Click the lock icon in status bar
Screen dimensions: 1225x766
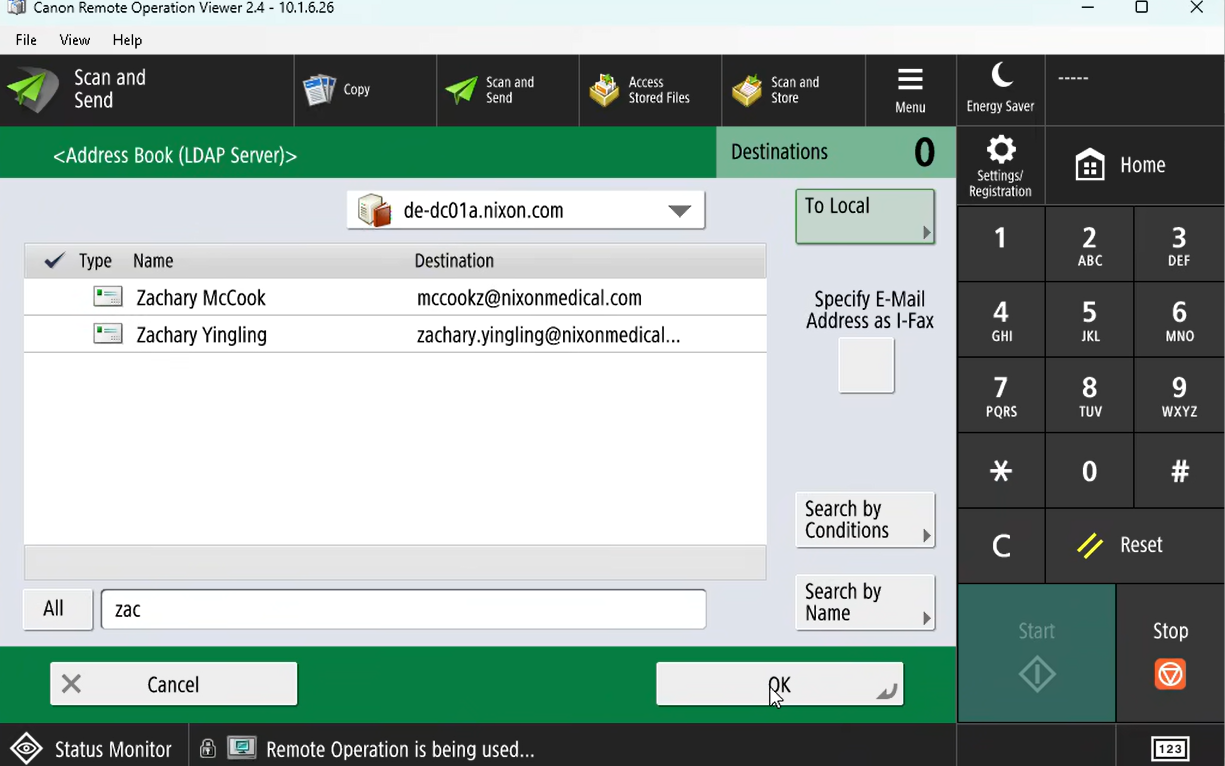[x=207, y=749]
